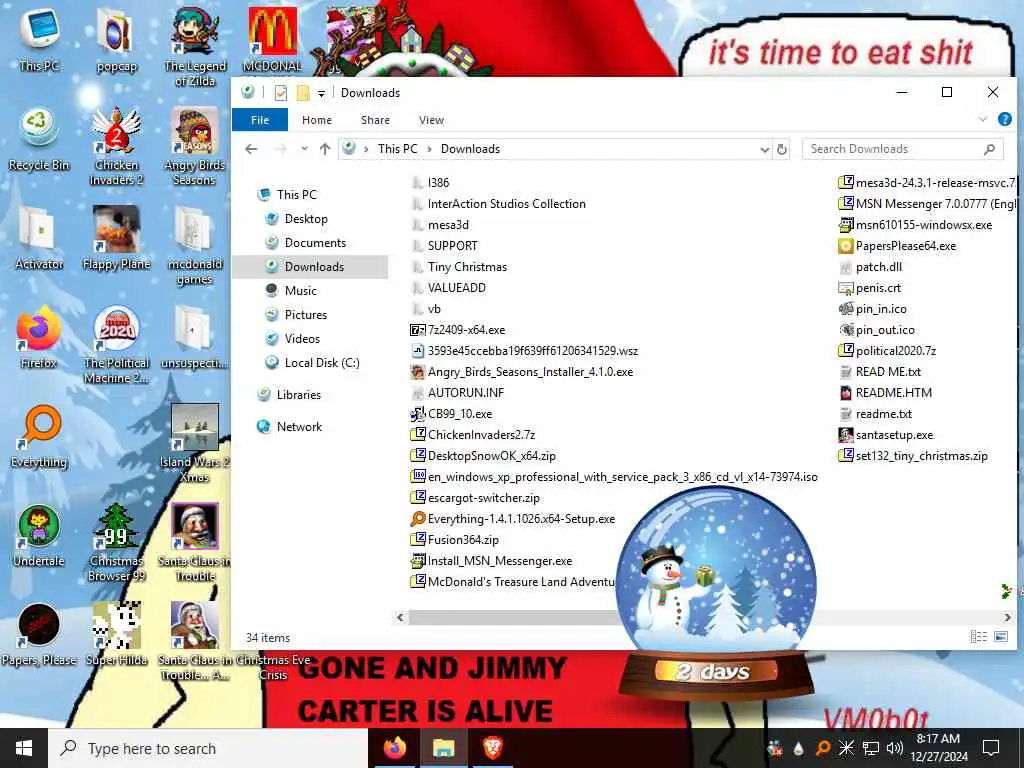Refresh the Downloads folder
Image resolution: width=1024 pixels, height=768 pixels.
(782, 150)
